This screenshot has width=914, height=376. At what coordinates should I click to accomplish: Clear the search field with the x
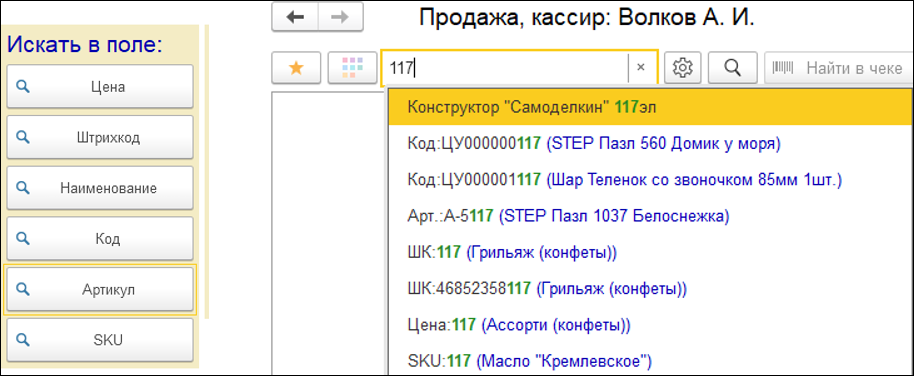click(641, 68)
